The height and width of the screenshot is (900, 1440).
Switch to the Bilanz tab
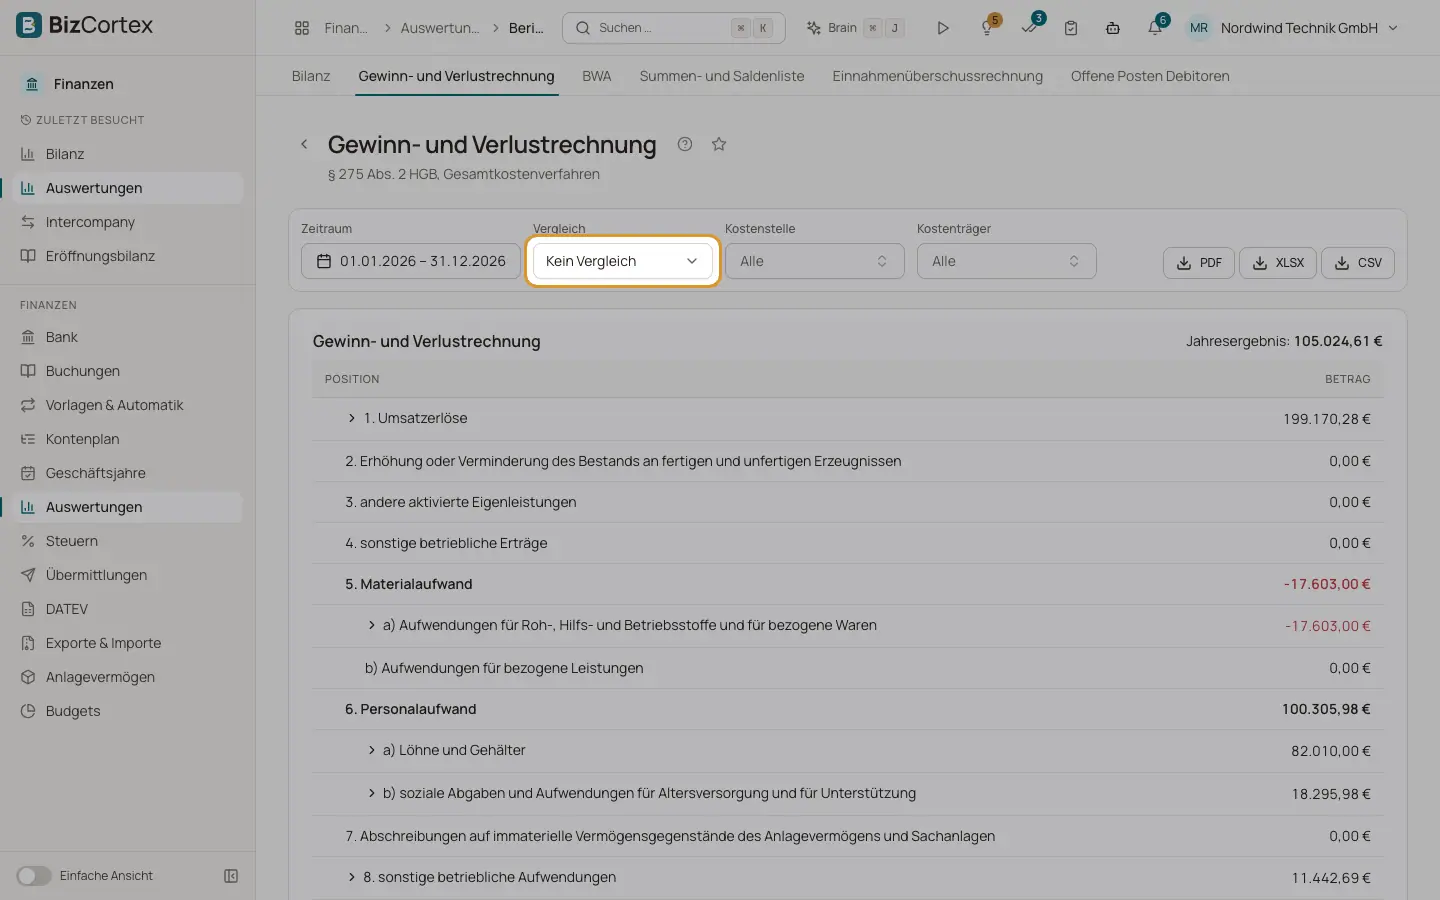tap(311, 76)
